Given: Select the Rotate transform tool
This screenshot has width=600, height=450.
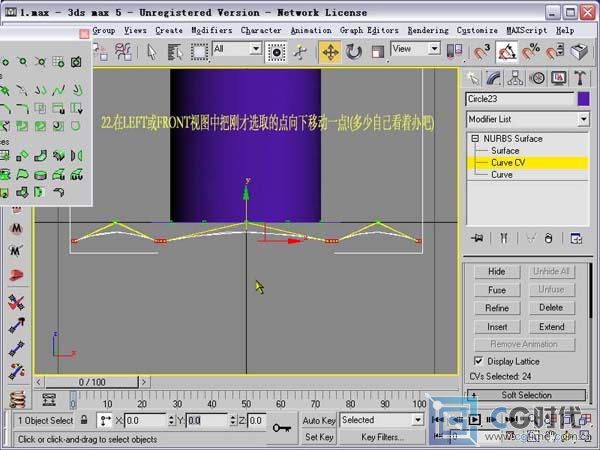Looking at the screenshot, I should 354,52.
